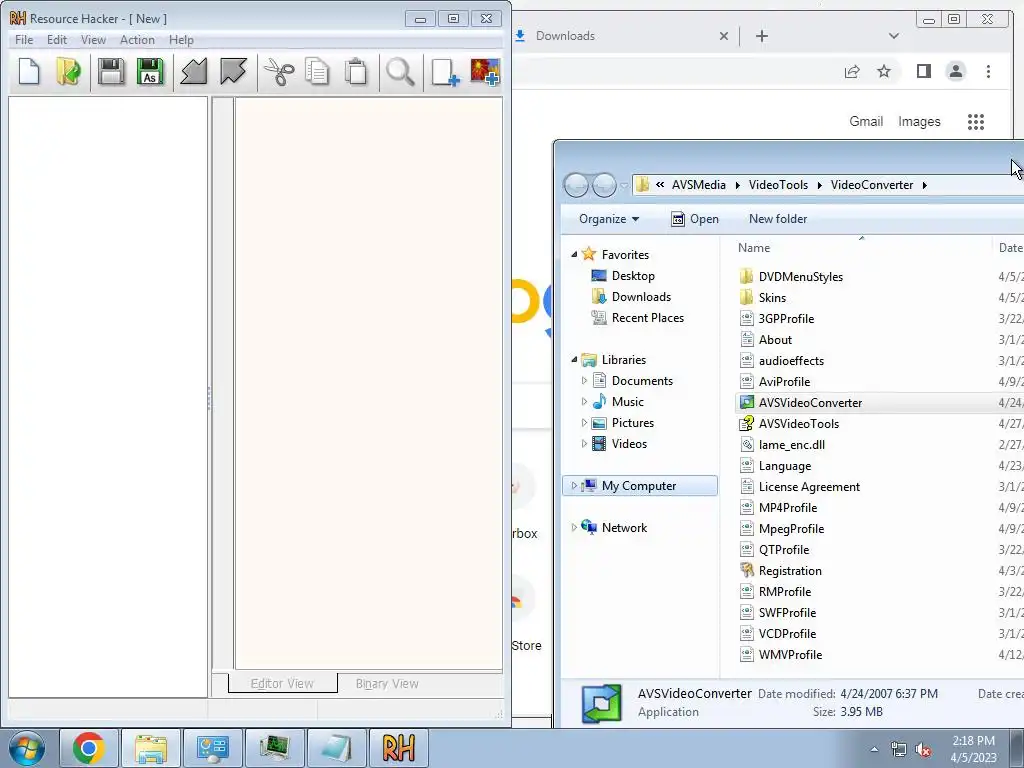Open the Chrome profile icon
Screen dimensions: 1024x768
(x=955, y=71)
